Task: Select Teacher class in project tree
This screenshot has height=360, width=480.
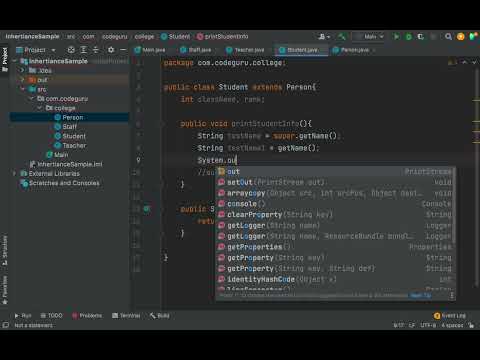Action: pyautogui.click(x=74, y=145)
